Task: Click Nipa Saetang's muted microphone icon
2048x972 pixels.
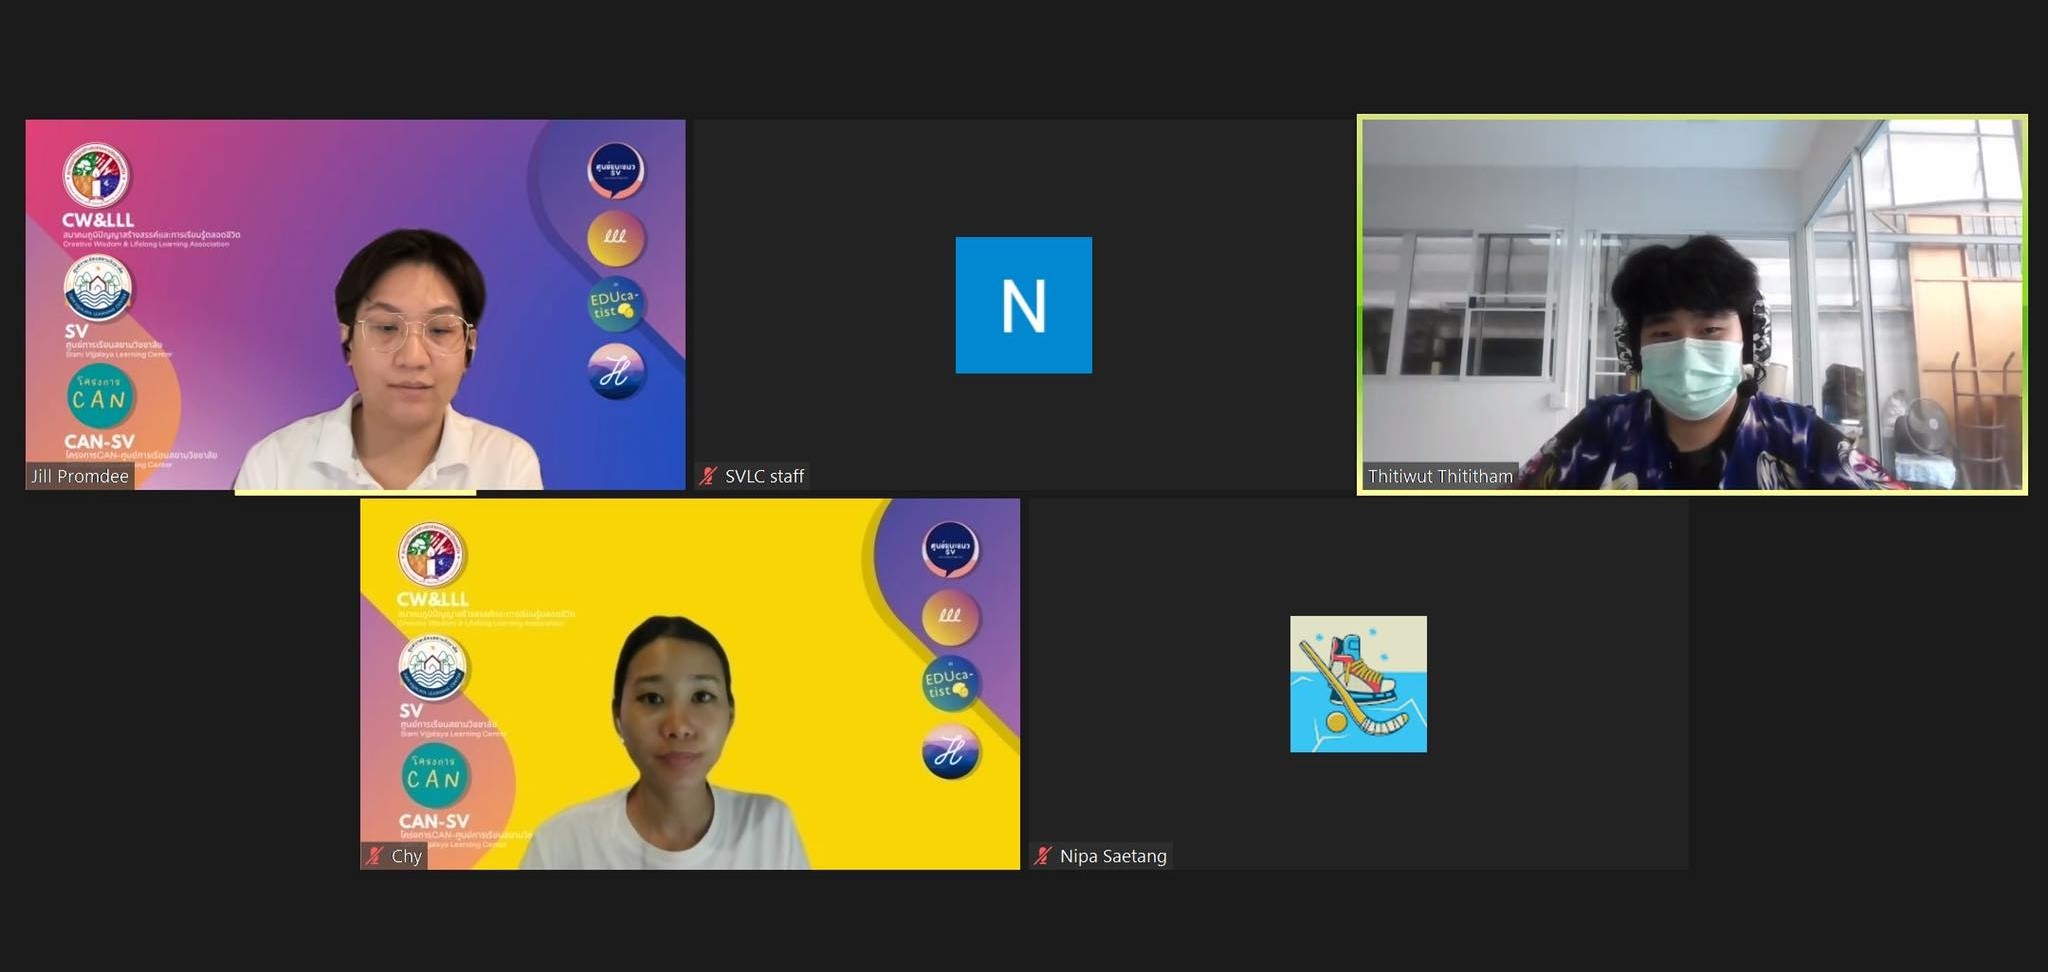Action: [1044, 856]
